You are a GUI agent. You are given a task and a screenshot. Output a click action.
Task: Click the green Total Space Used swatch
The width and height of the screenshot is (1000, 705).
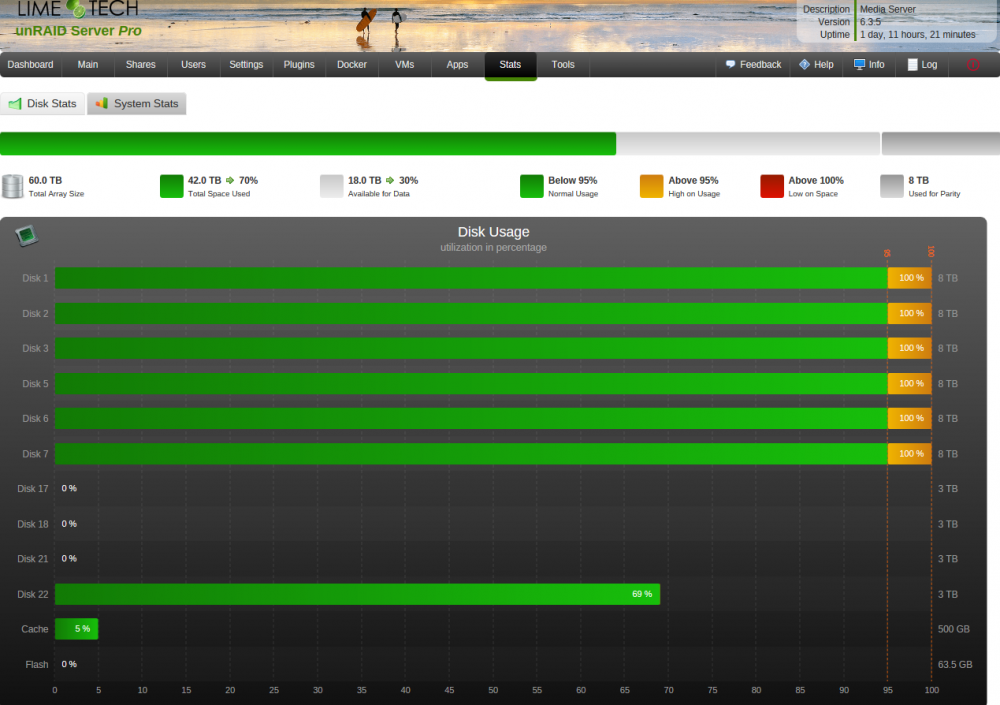click(172, 186)
